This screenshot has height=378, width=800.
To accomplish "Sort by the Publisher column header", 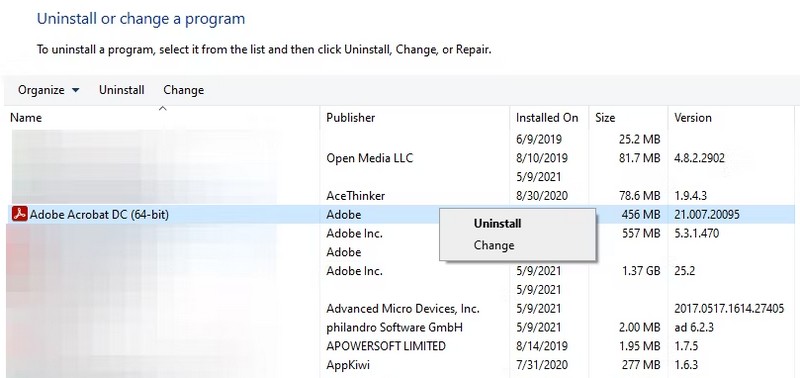I will pyautogui.click(x=351, y=118).
